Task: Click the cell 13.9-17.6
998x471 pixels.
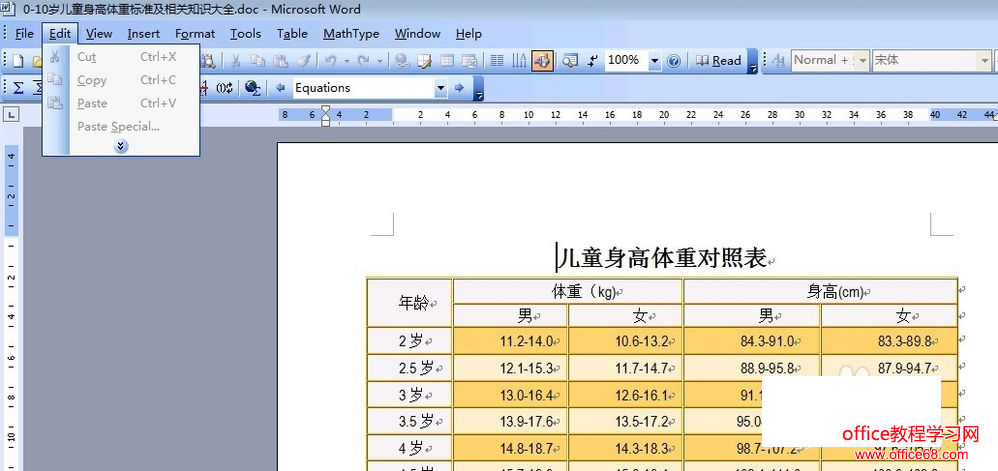Action: click(x=510, y=421)
